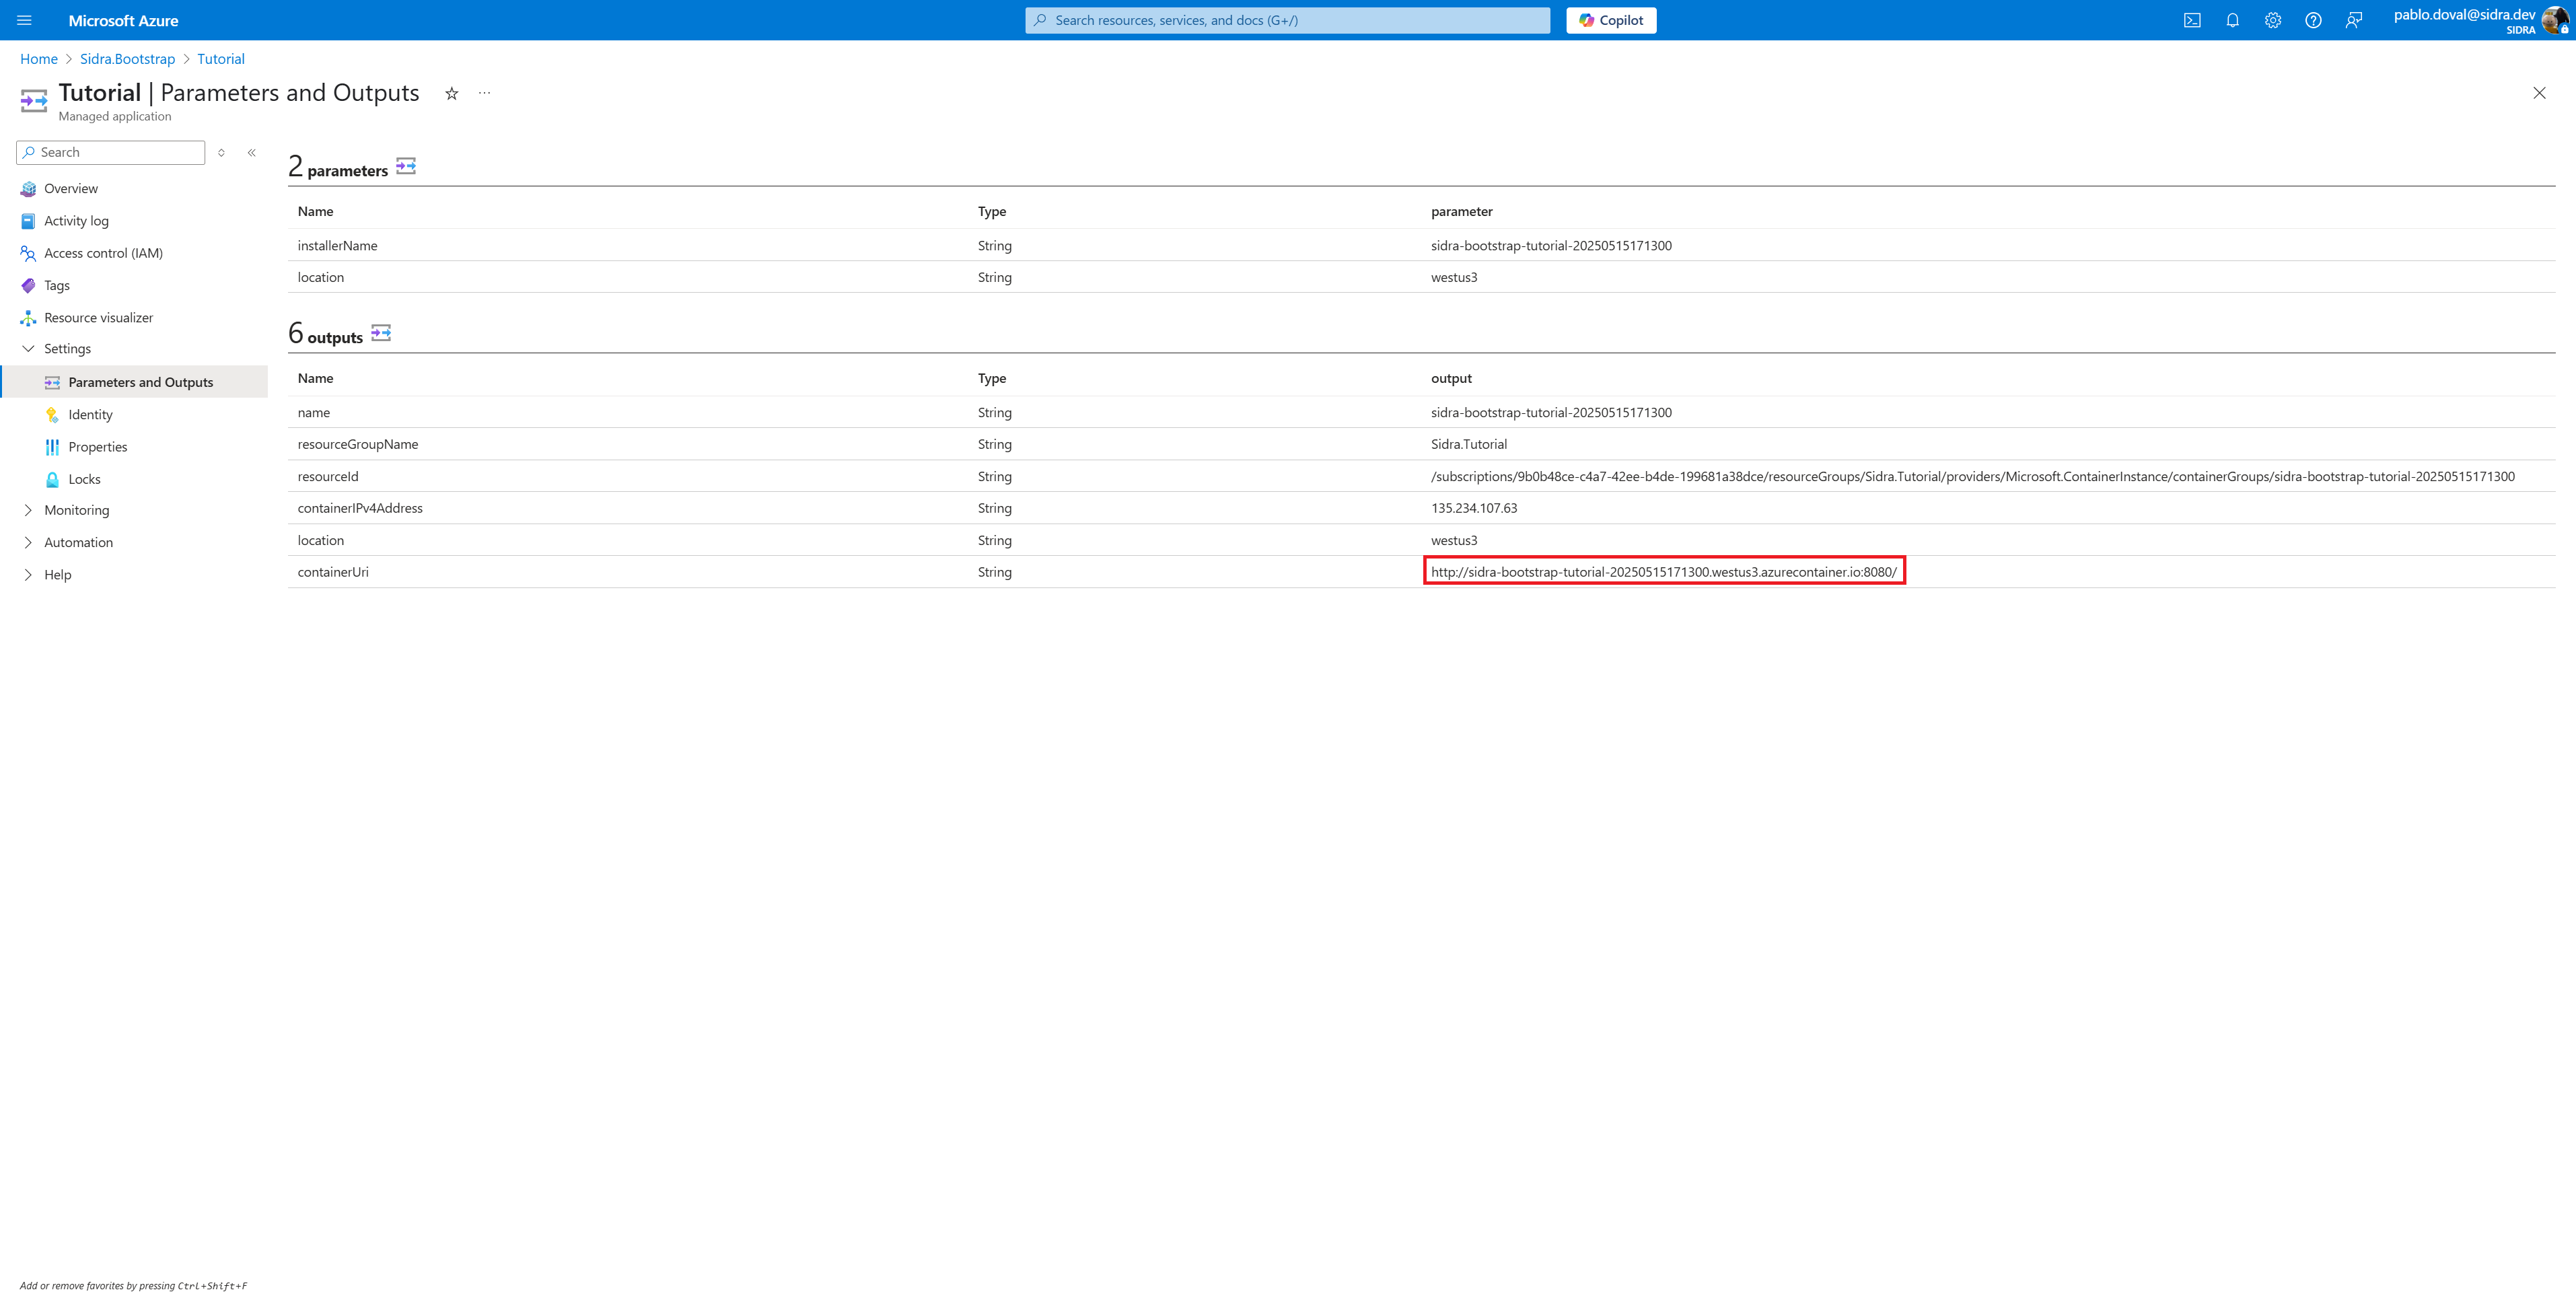Open the feedback icon
2576x1296 pixels.
tap(2354, 20)
